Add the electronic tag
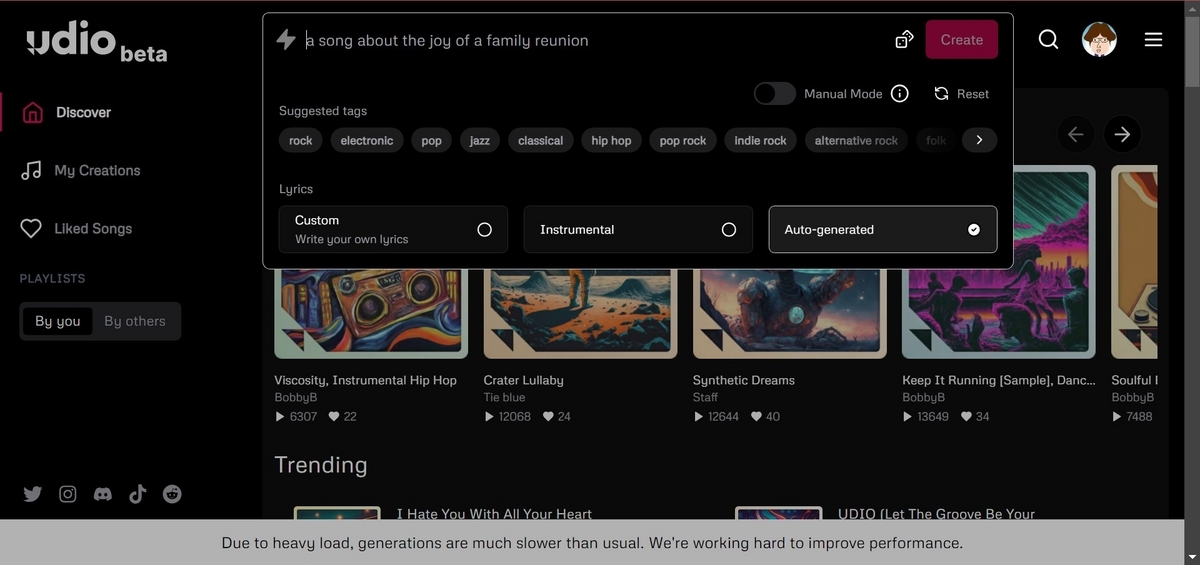Screen dimensions: 1200x565 367,140
